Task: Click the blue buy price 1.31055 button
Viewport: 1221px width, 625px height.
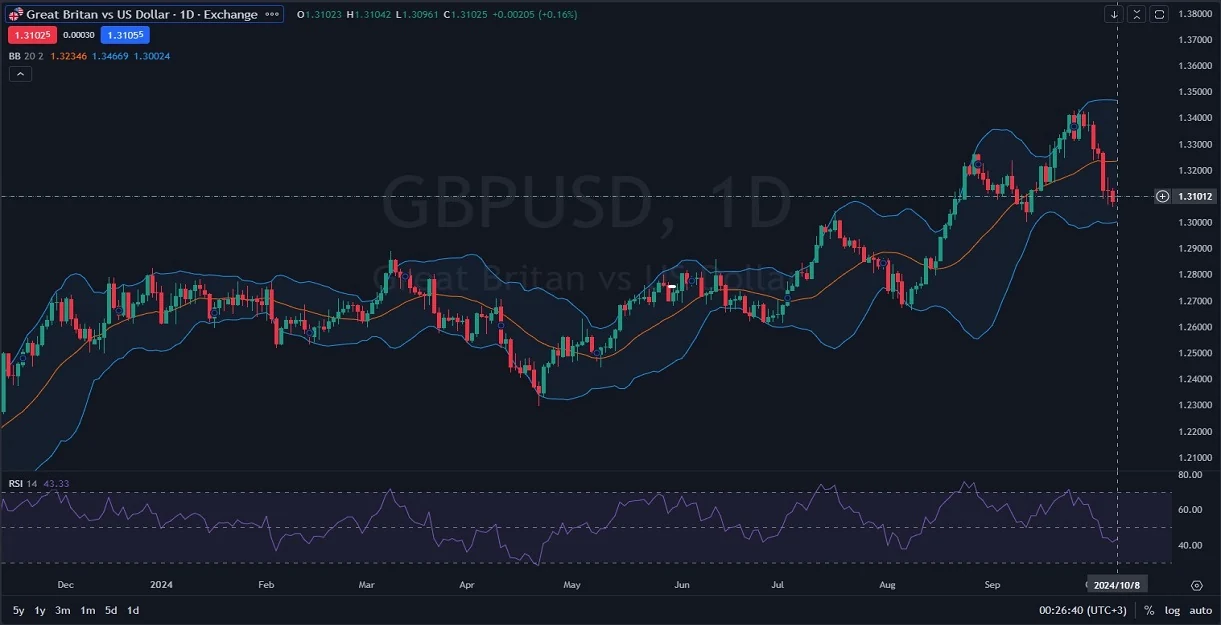Action: coord(125,35)
